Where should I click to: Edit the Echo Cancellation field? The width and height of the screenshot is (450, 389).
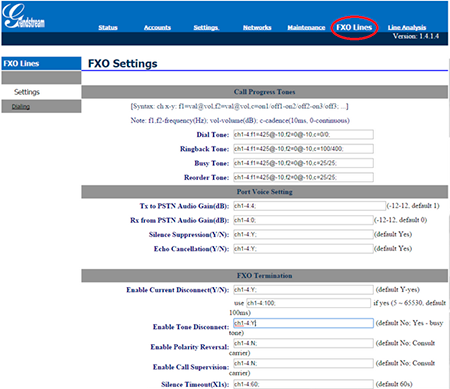303,249
